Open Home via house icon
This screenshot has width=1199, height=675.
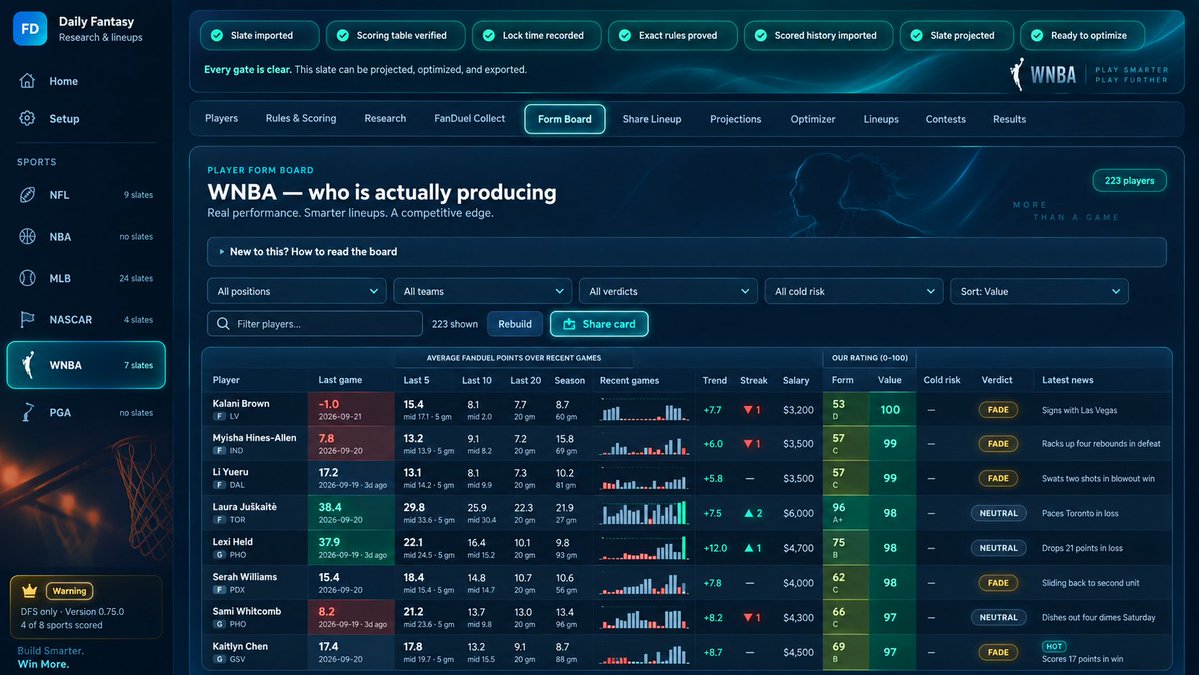coord(27,81)
